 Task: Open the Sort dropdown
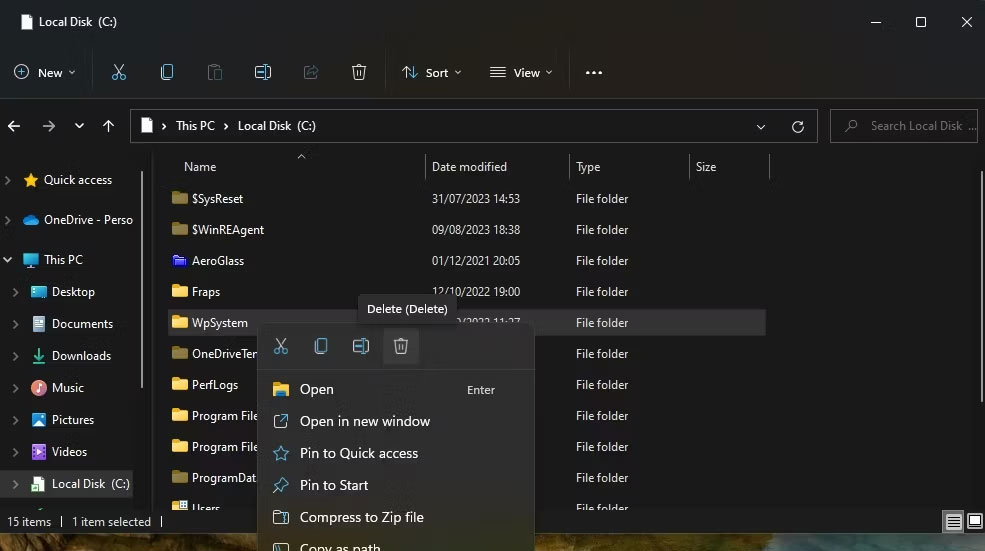(432, 72)
